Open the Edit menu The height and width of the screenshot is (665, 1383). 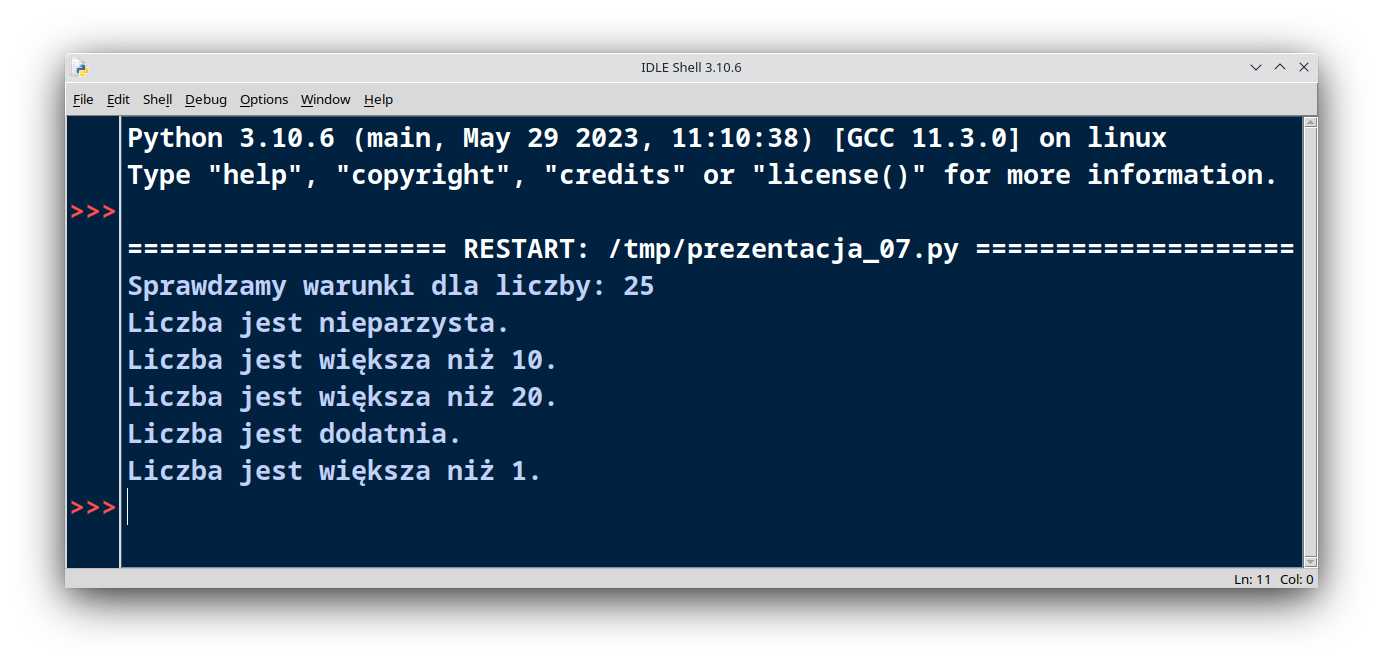tap(118, 100)
